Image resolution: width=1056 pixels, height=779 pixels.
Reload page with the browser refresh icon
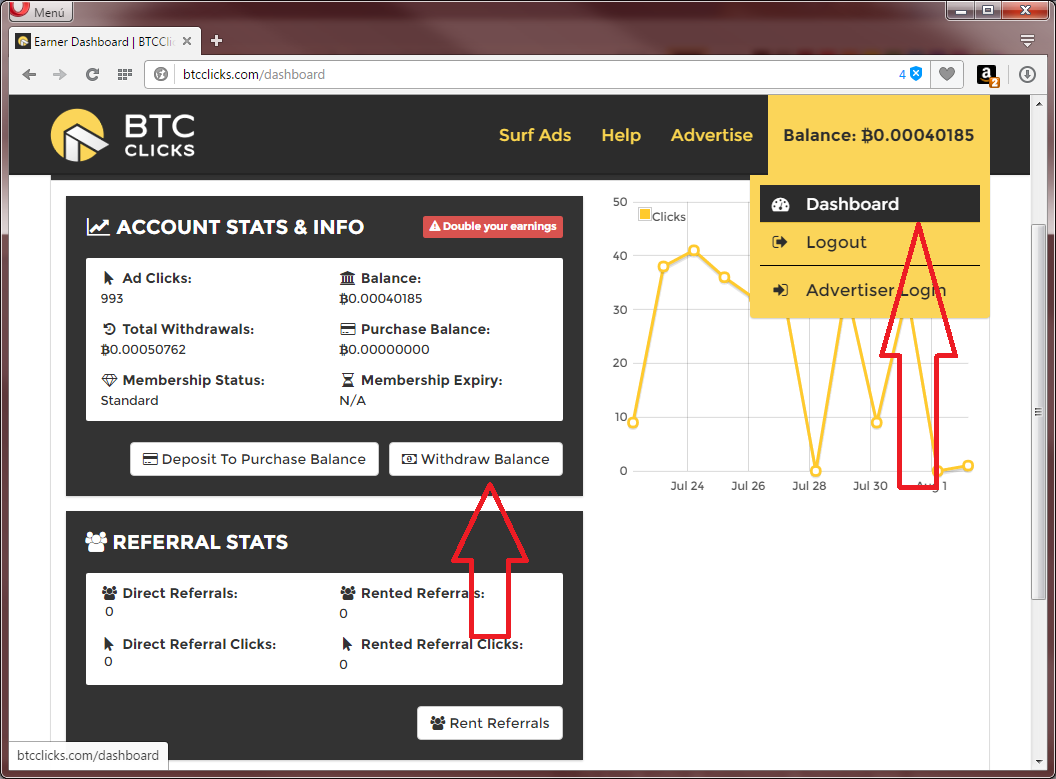[92, 74]
